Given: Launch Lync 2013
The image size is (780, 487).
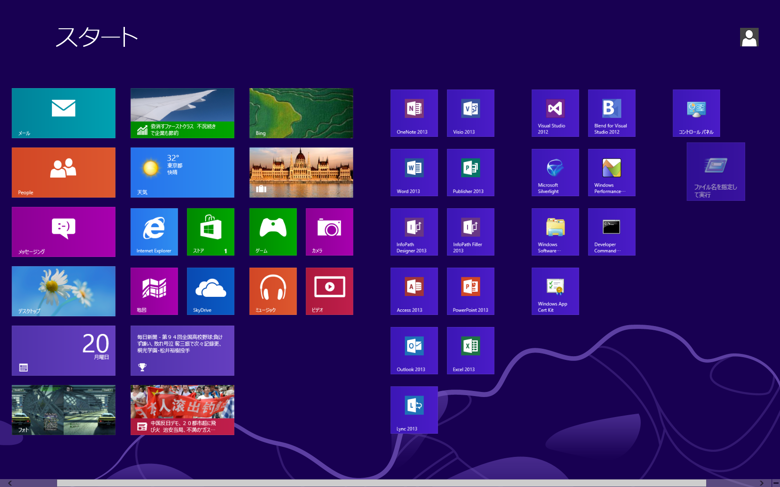Looking at the screenshot, I should (x=414, y=410).
